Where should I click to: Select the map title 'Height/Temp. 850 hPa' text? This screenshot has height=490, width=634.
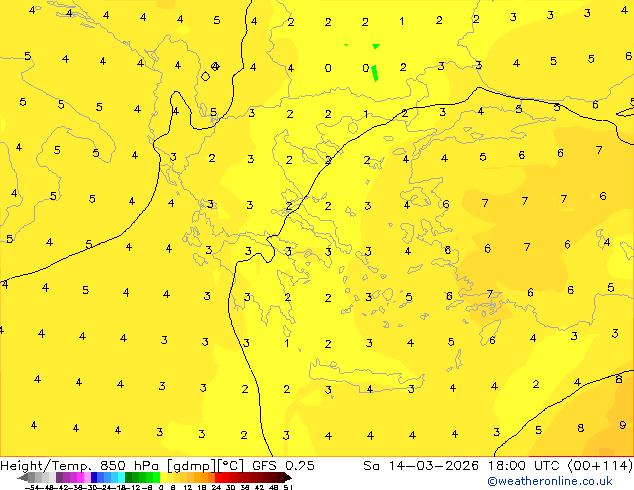coord(79,465)
